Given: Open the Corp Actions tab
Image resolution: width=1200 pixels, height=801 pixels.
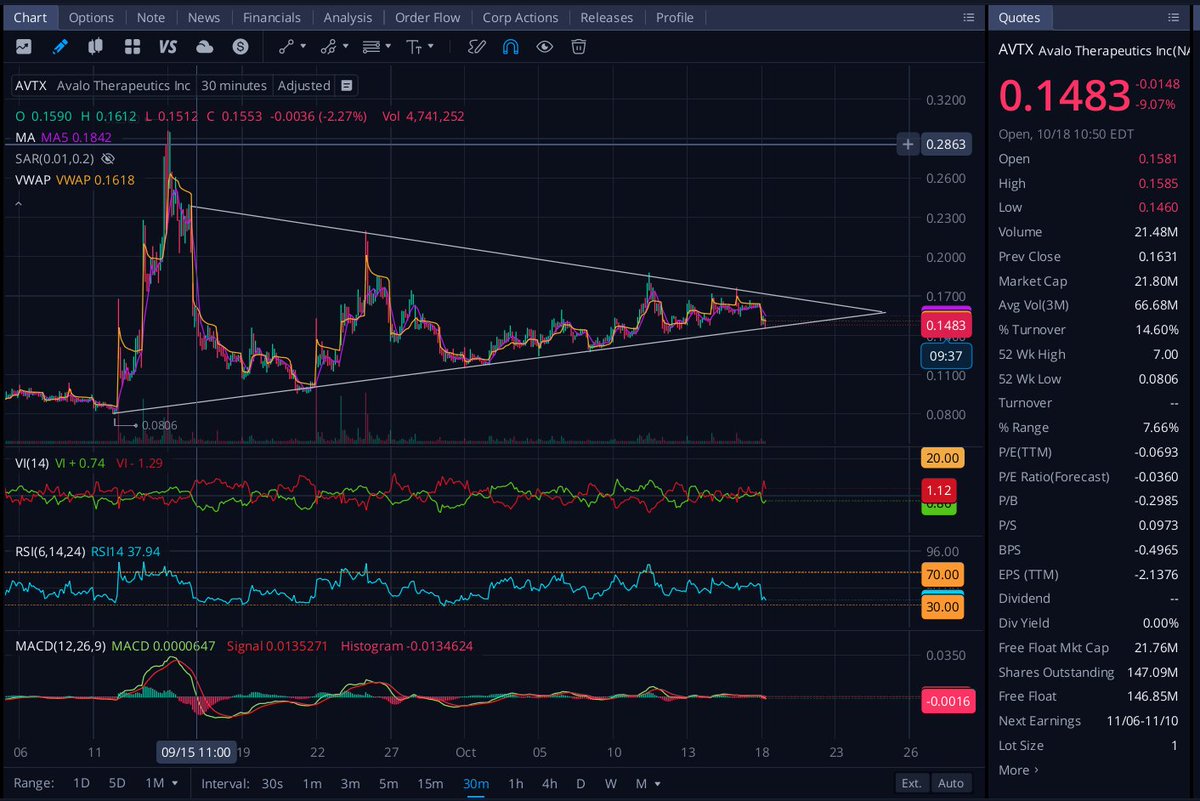Looking at the screenshot, I should point(520,17).
